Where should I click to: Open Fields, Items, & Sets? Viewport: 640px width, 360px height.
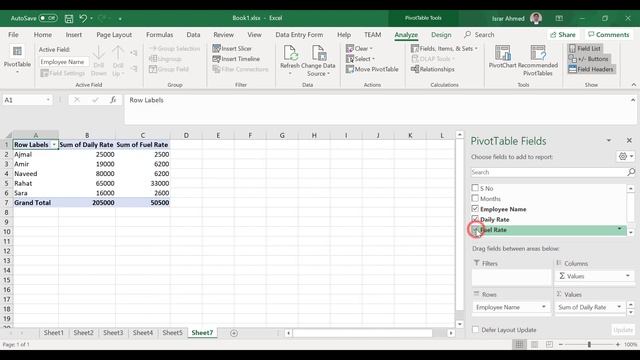point(444,48)
